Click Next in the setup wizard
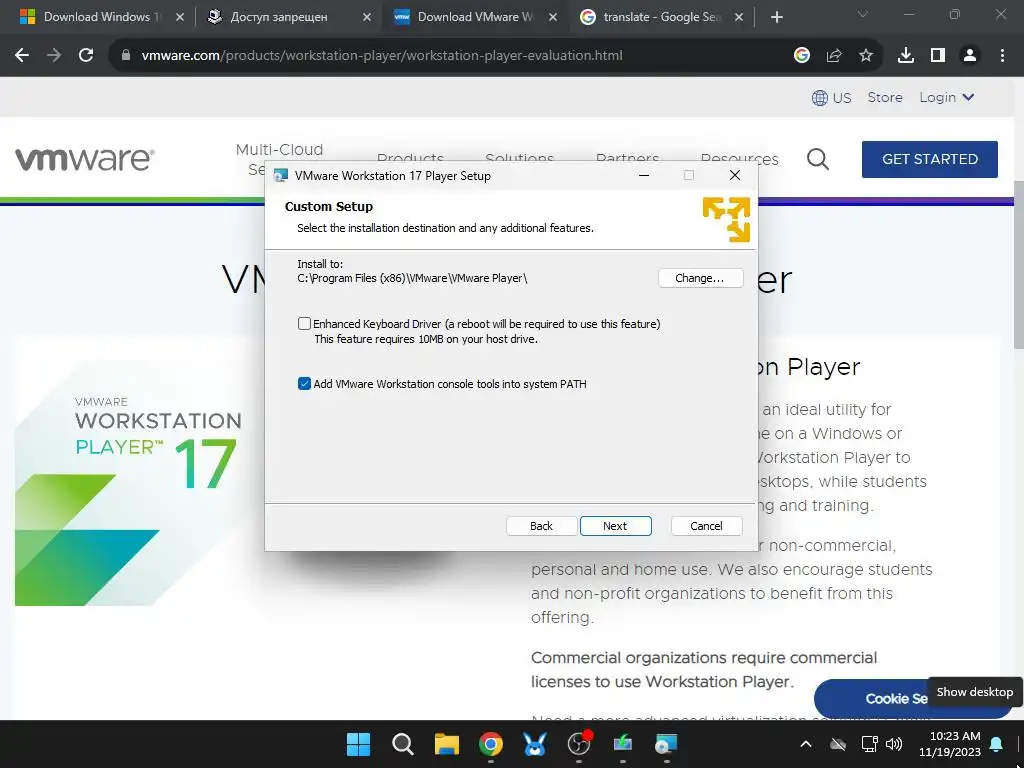Viewport: 1024px width, 768px height. click(x=615, y=526)
